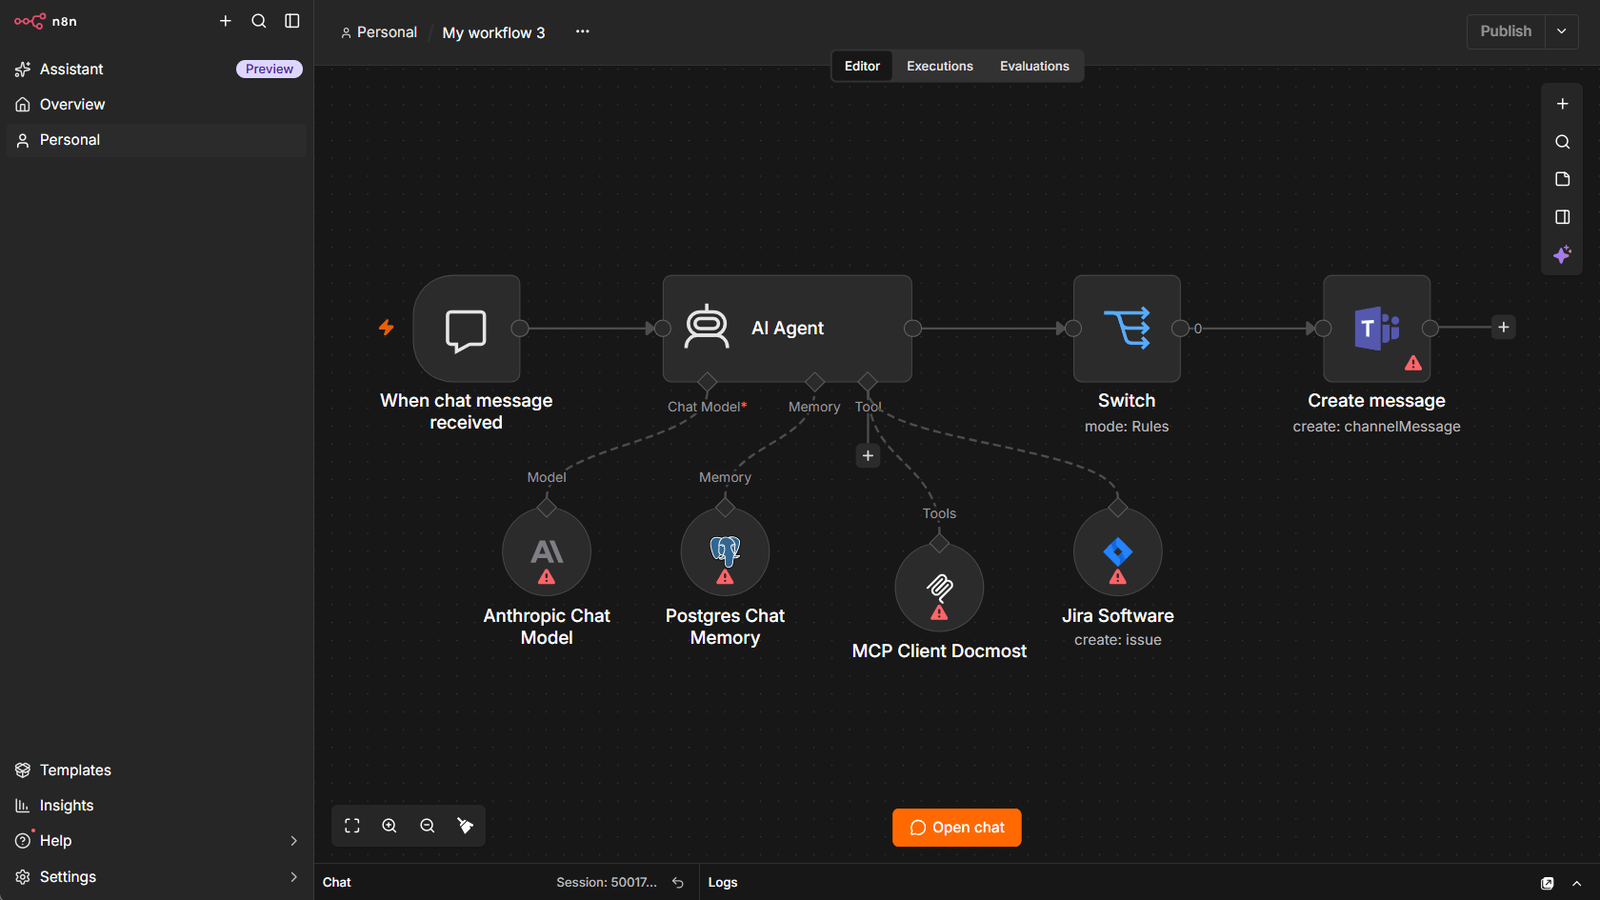This screenshot has height=900, width=1600.
Task: Open workflow options ellipsis menu
Action: 582,32
